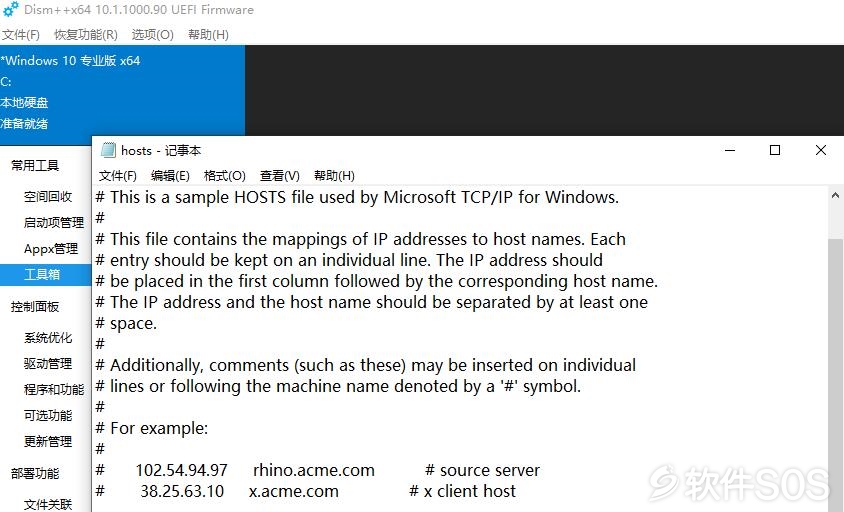Image resolution: width=844 pixels, height=512 pixels.
Task: Open the Notepad 帮助(H) menu
Action: [x=334, y=176]
